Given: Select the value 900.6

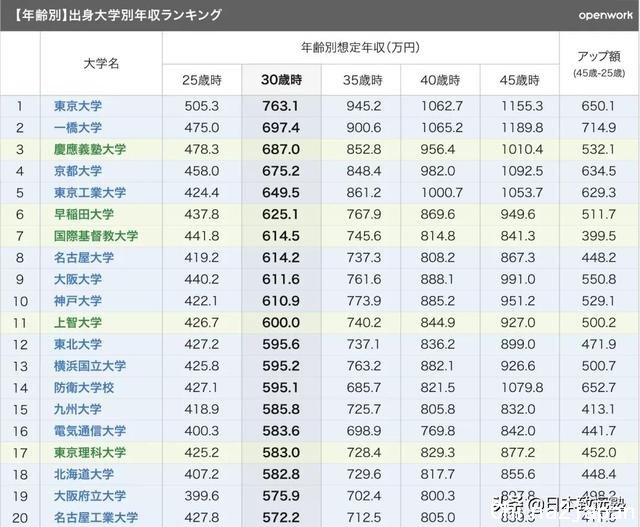Looking at the screenshot, I should point(364,128).
